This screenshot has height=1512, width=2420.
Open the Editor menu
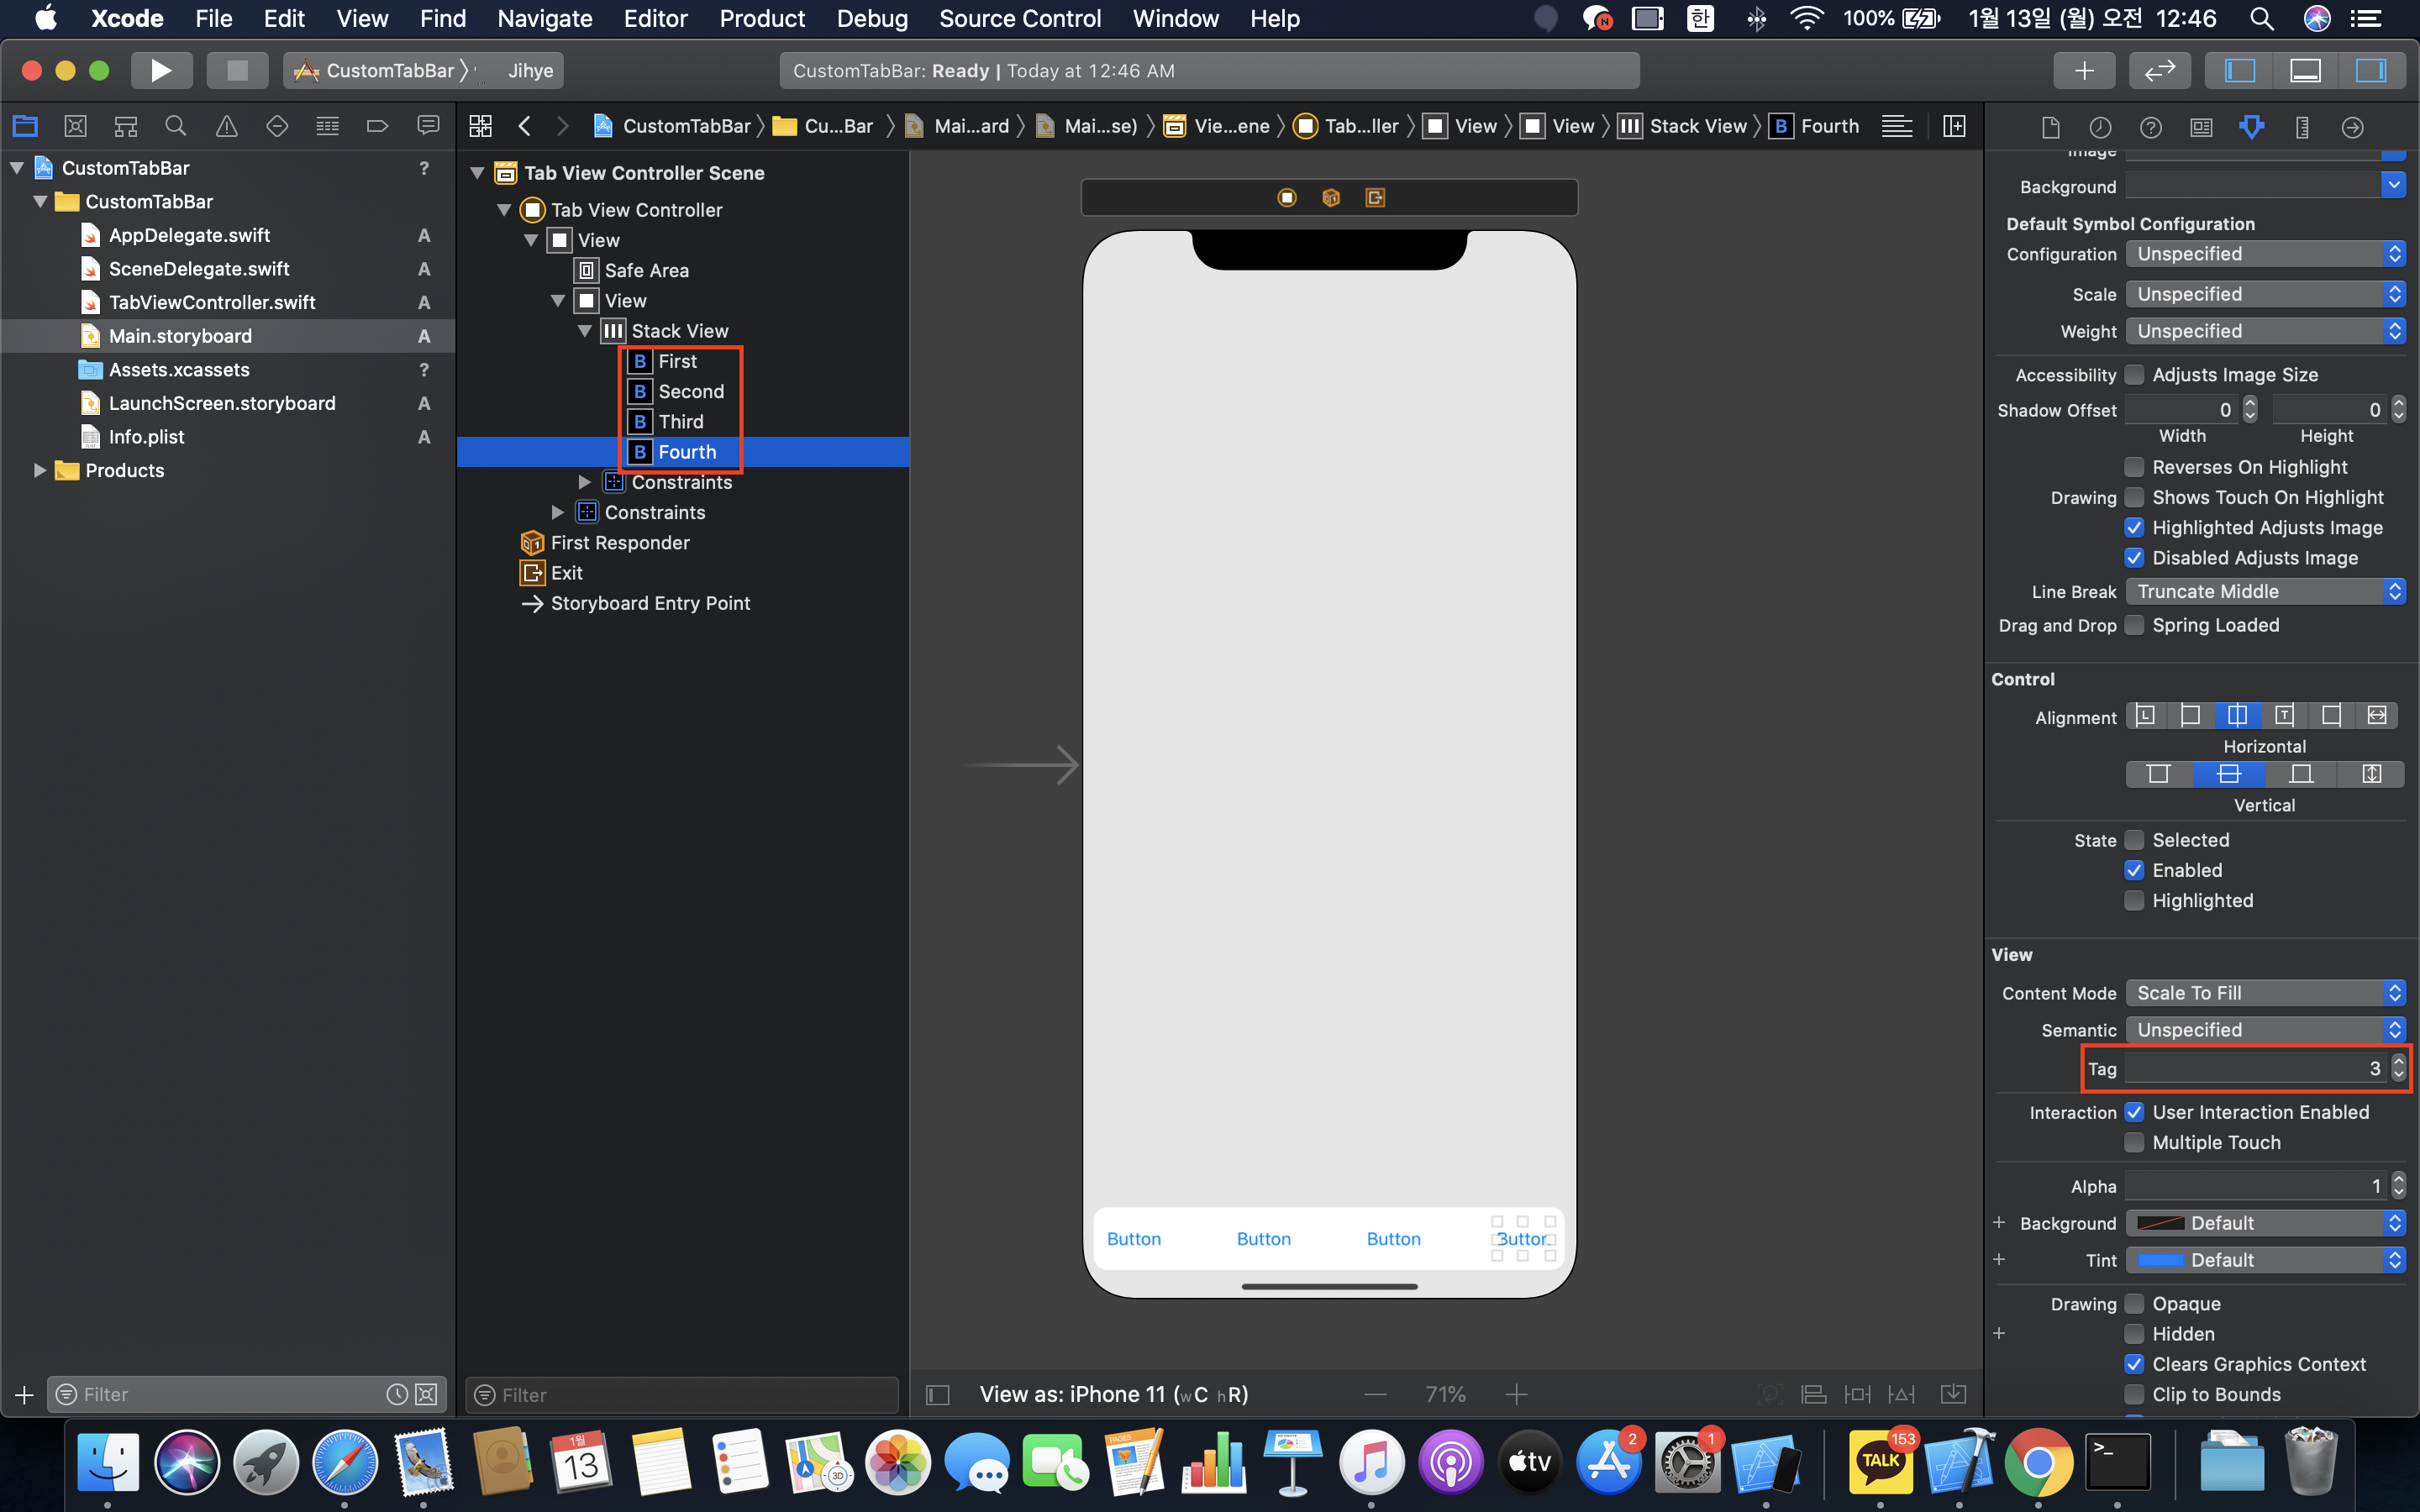pos(655,18)
